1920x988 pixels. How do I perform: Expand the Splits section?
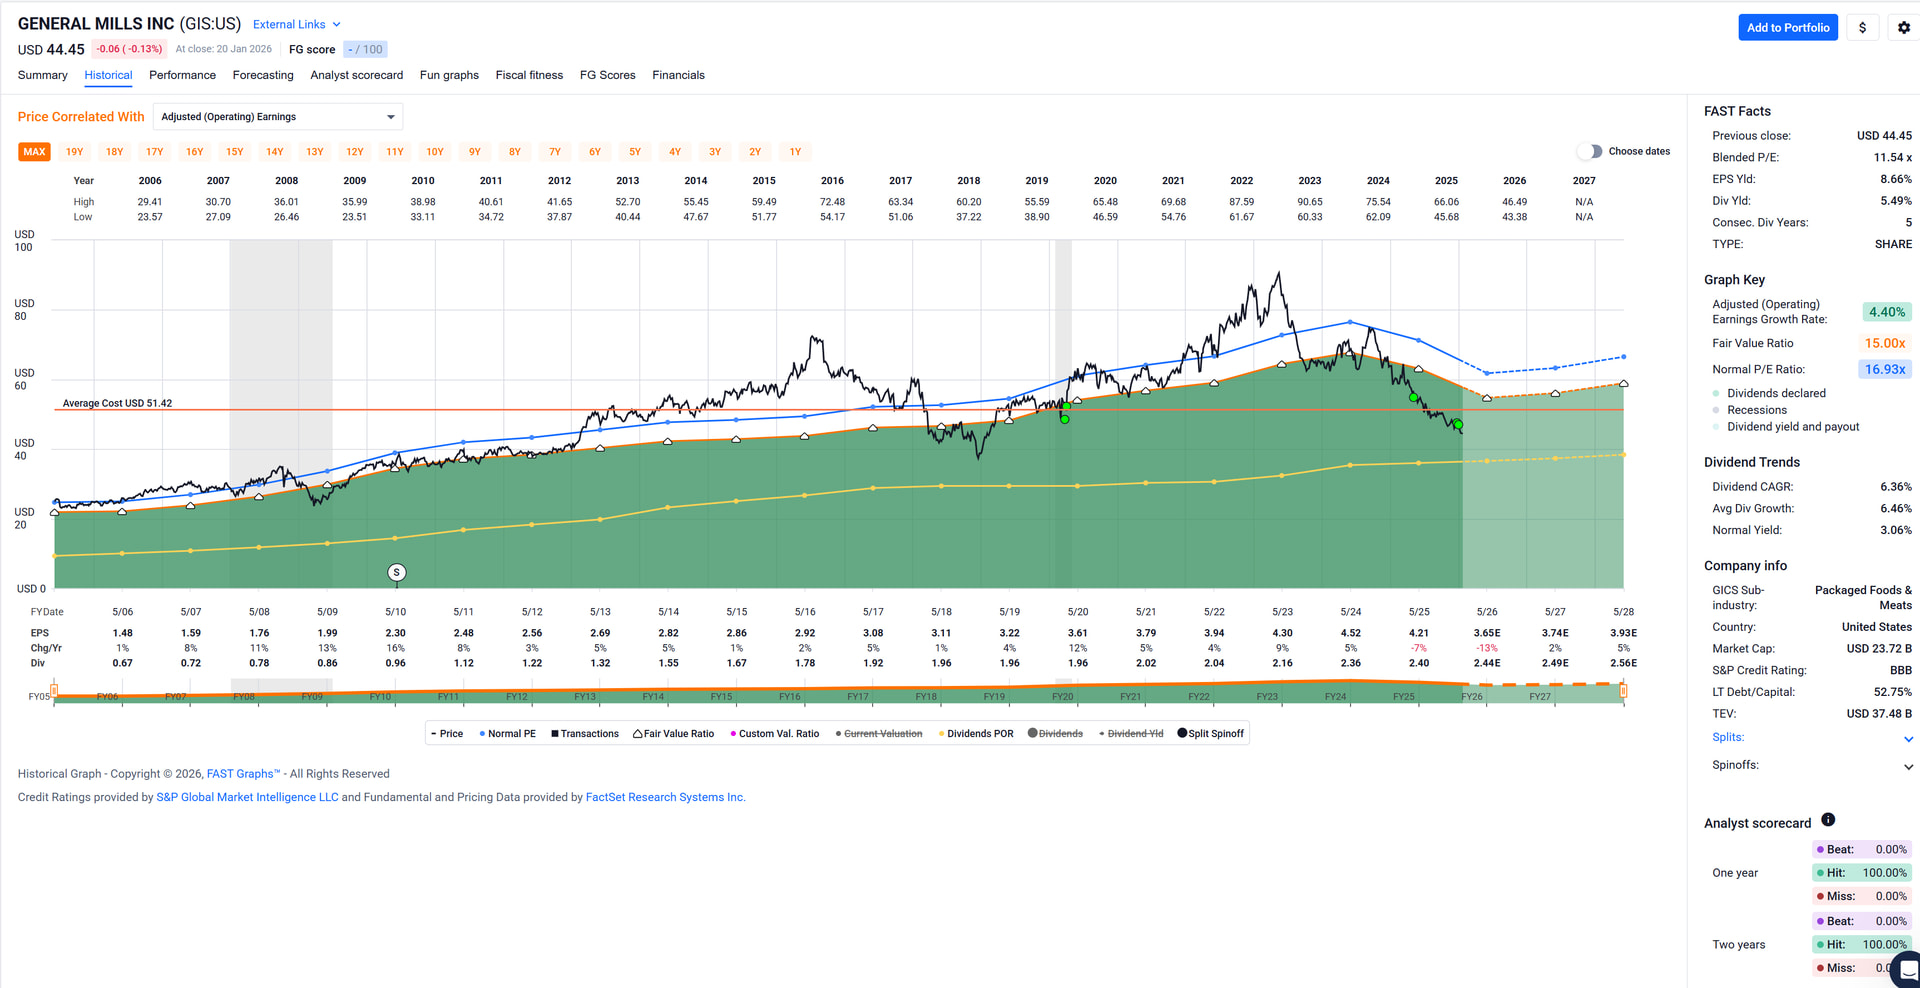1908,739
